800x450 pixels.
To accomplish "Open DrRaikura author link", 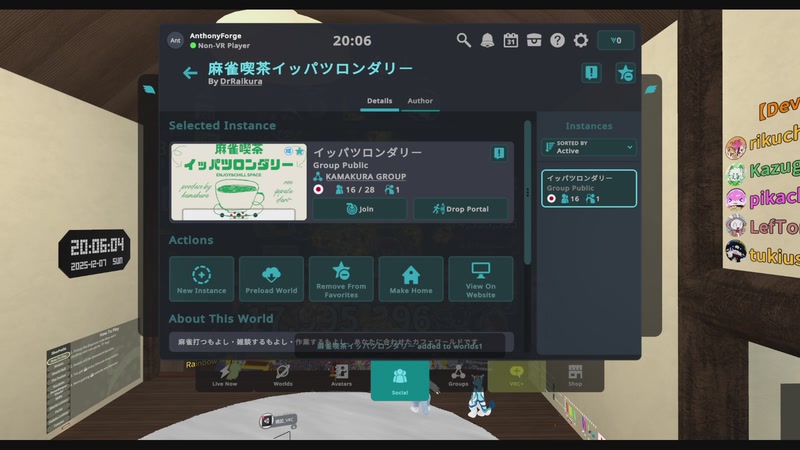I will tap(241, 81).
